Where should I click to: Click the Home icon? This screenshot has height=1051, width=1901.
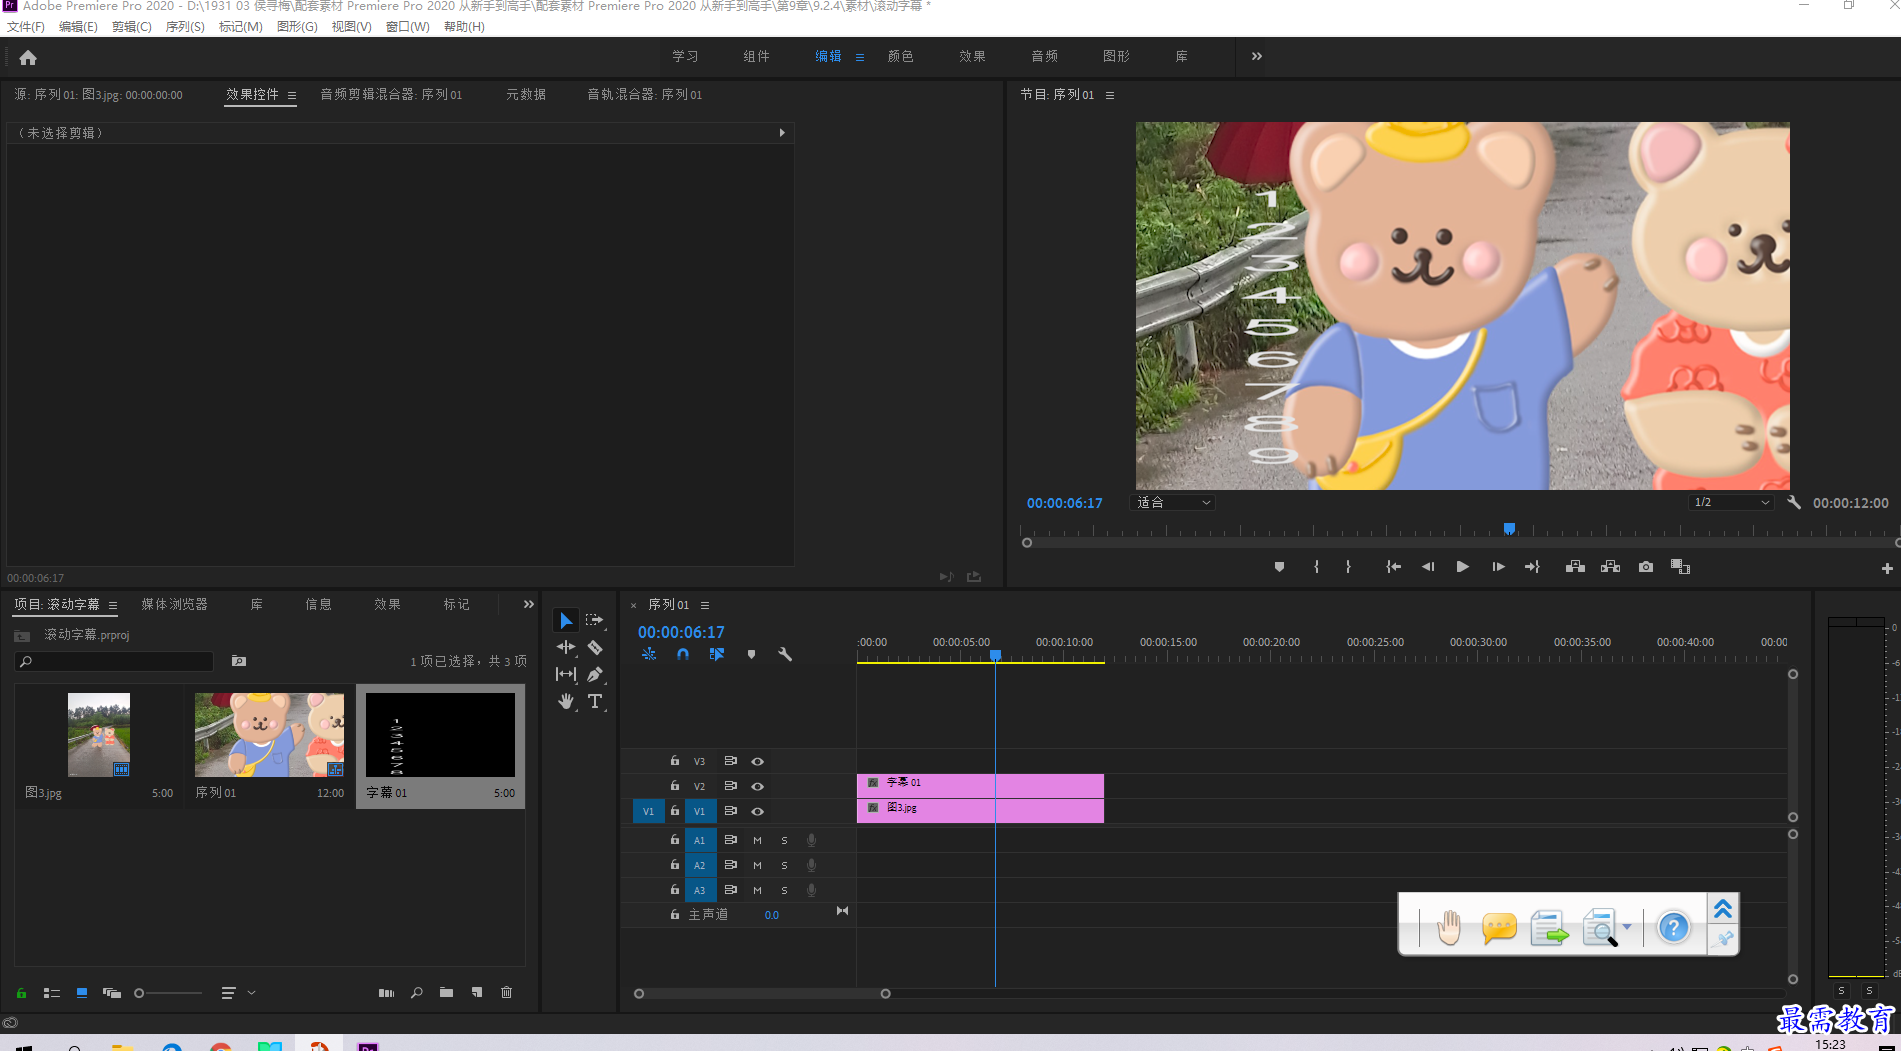[28, 58]
